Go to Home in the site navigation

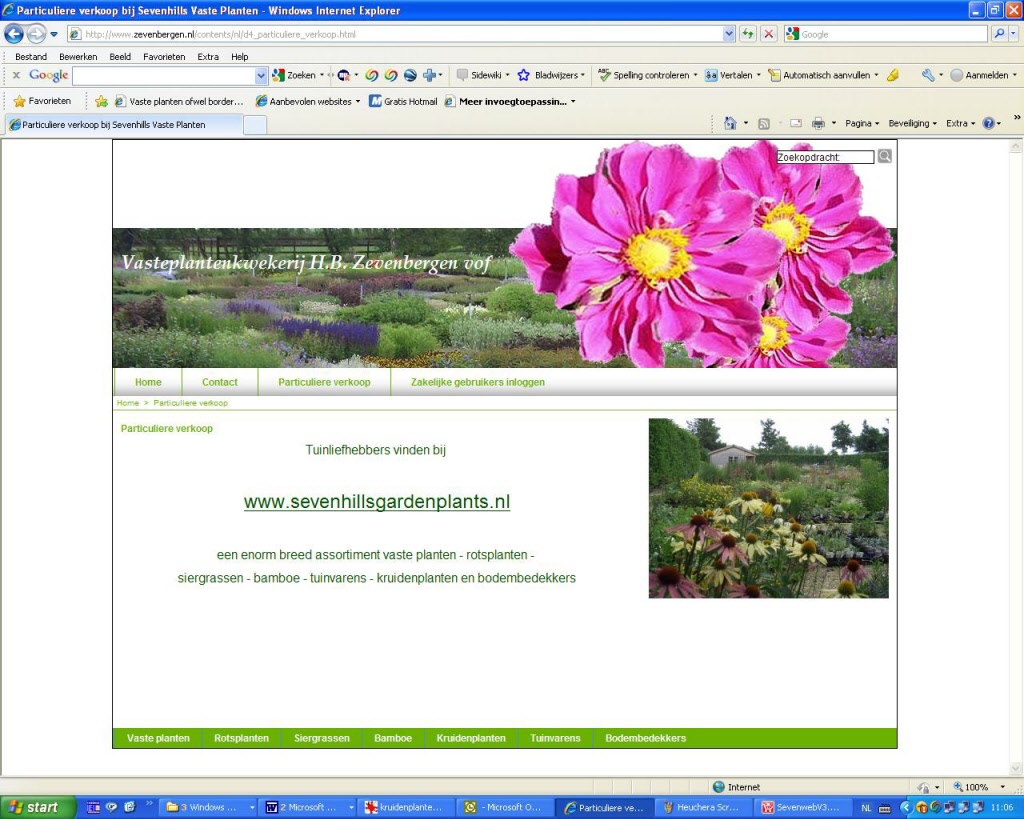tap(148, 382)
